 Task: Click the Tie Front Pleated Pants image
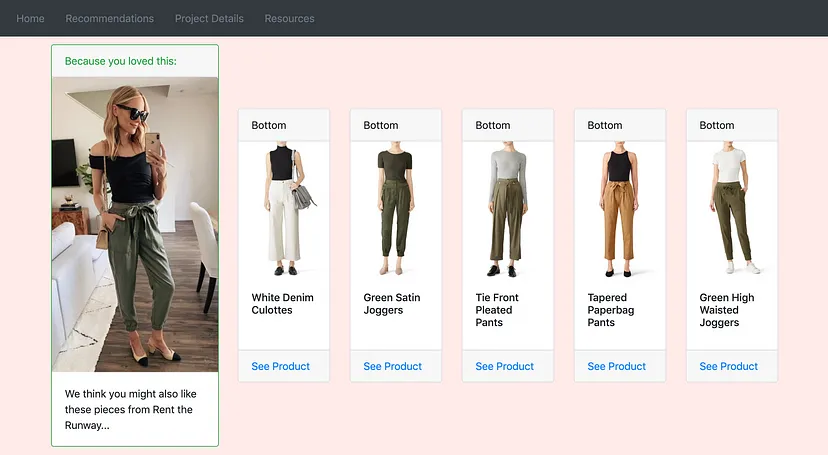[x=507, y=211]
